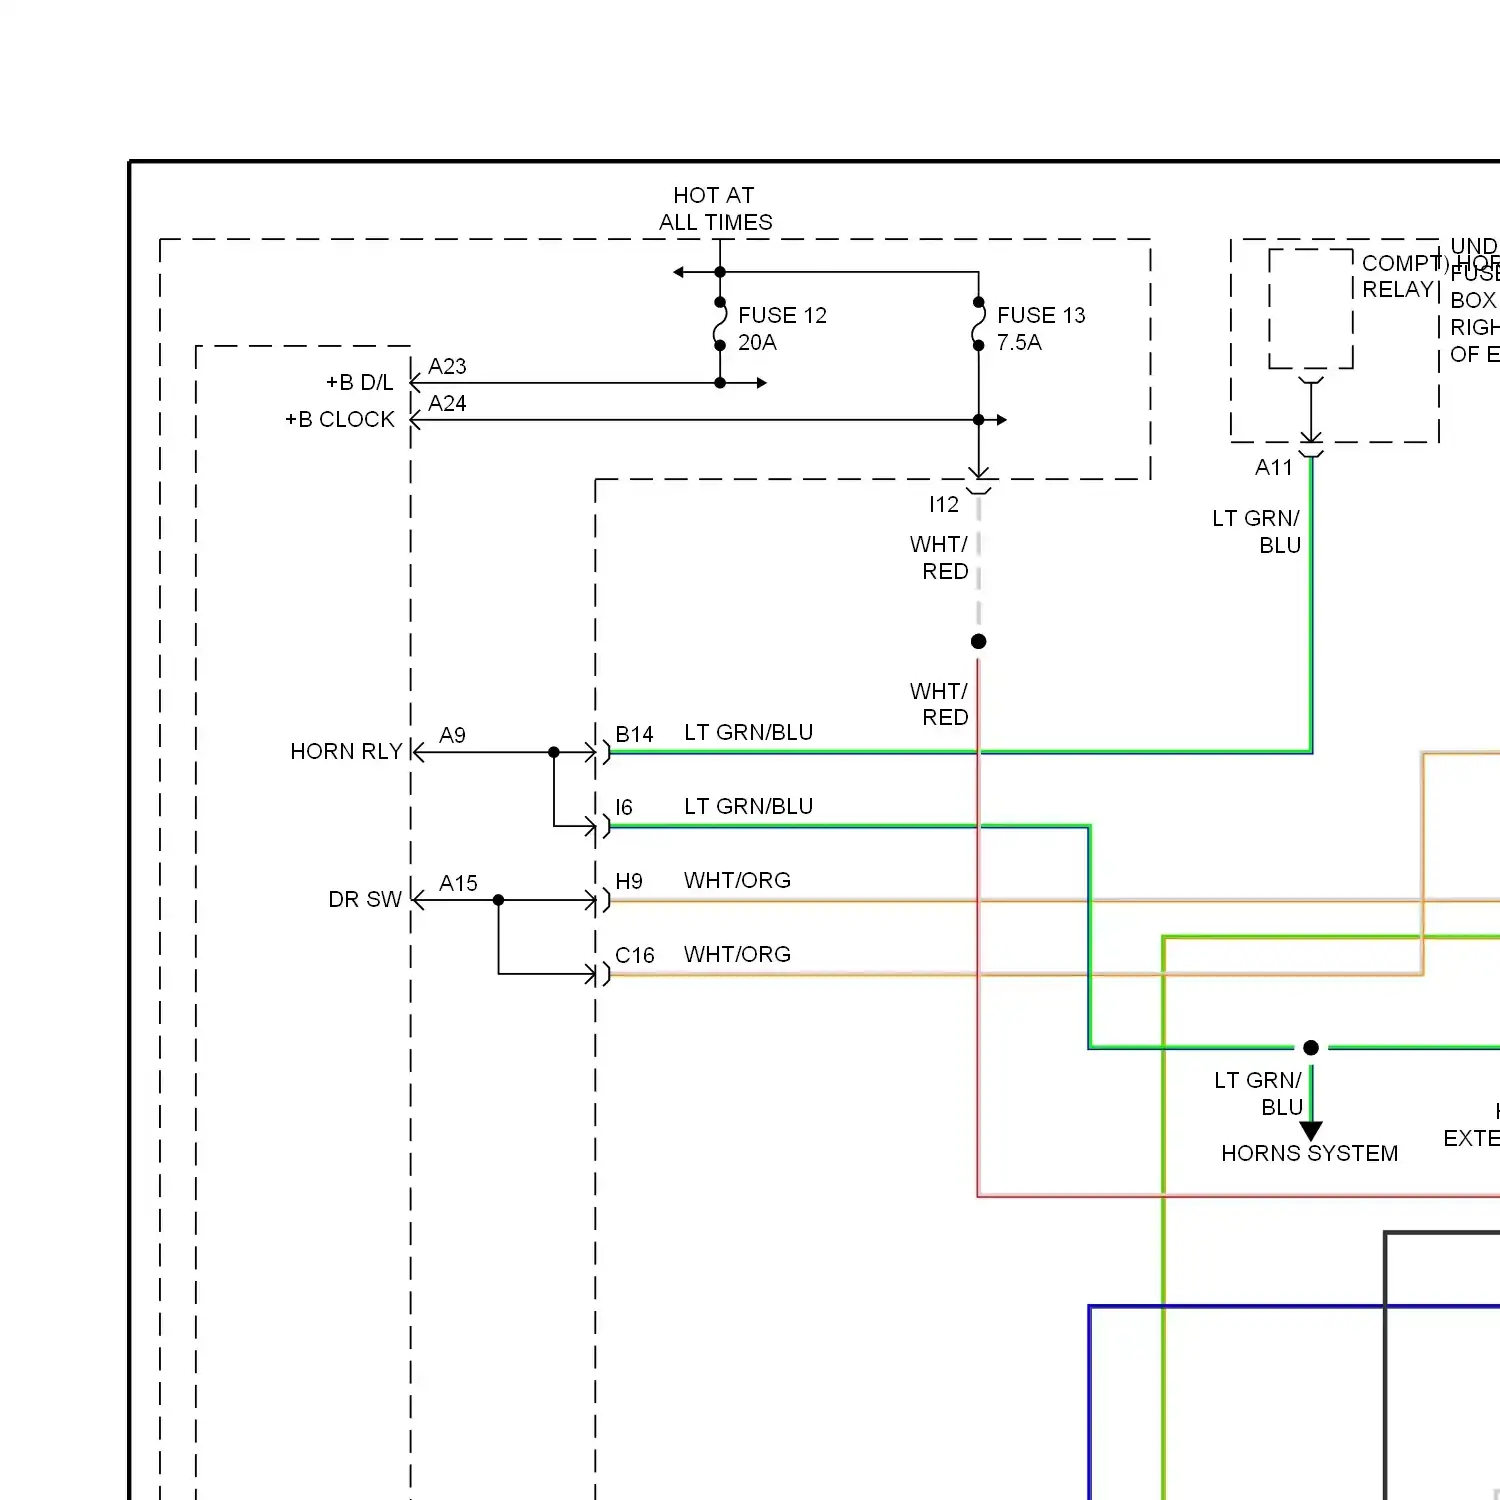Click the A24 pin label
This screenshot has width=1500, height=1500.
click(x=447, y=403)
